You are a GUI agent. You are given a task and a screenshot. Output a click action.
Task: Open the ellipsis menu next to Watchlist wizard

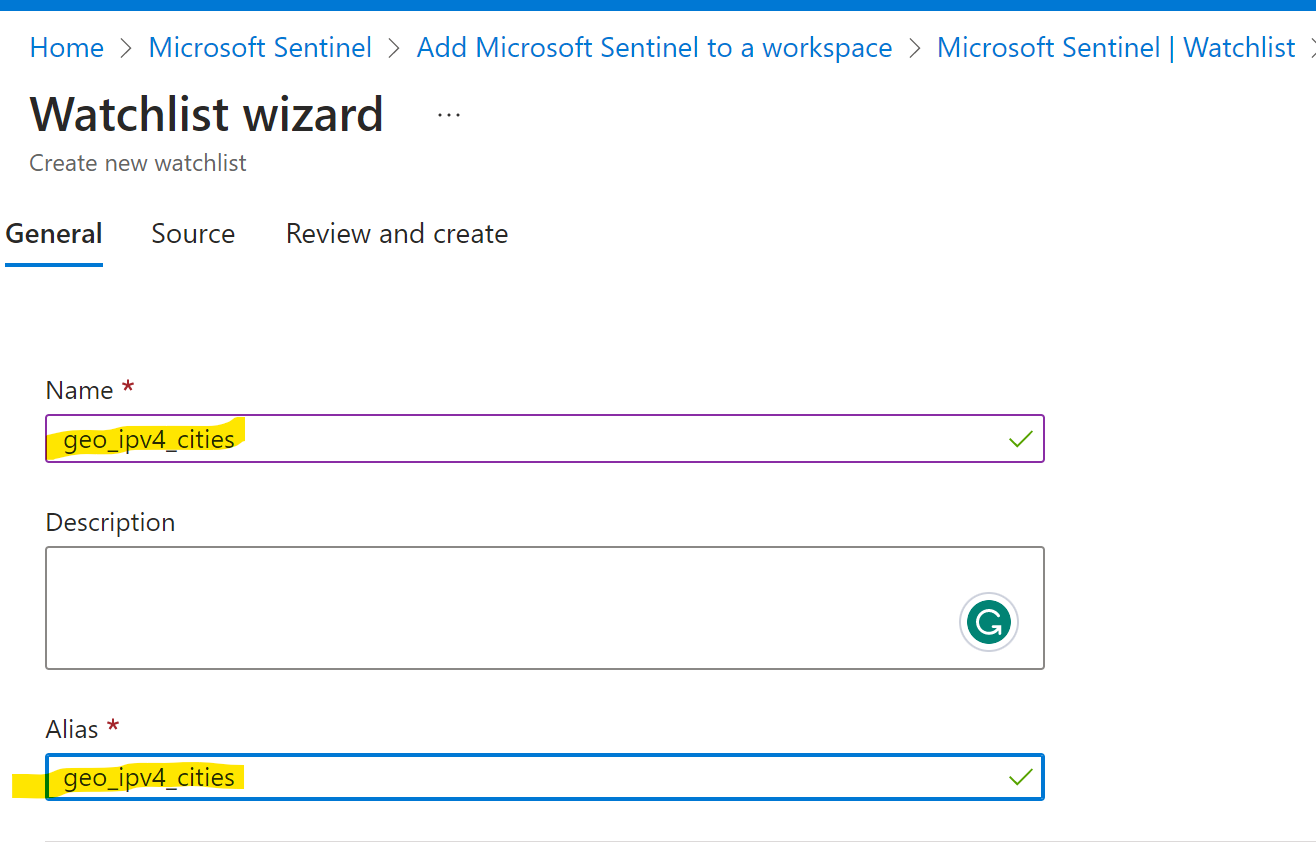tap(448, 113)
